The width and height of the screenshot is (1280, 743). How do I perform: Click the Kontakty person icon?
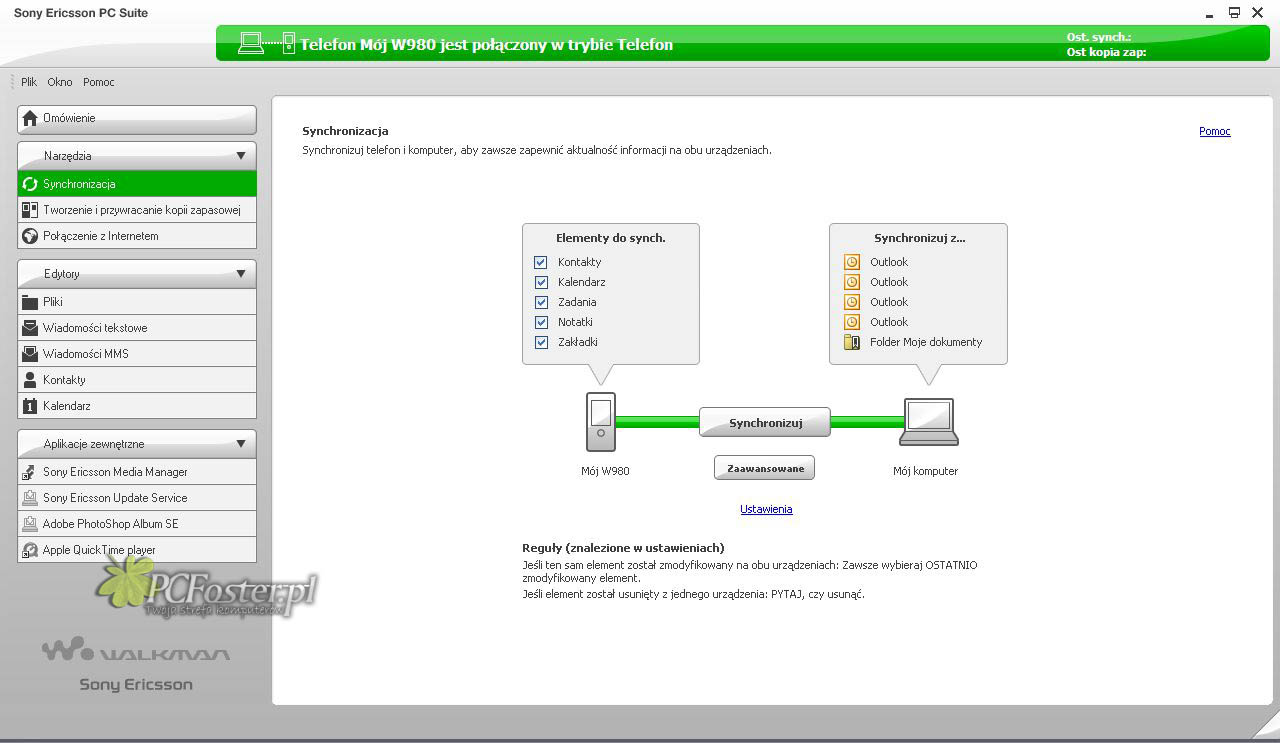tap(30, 380)
